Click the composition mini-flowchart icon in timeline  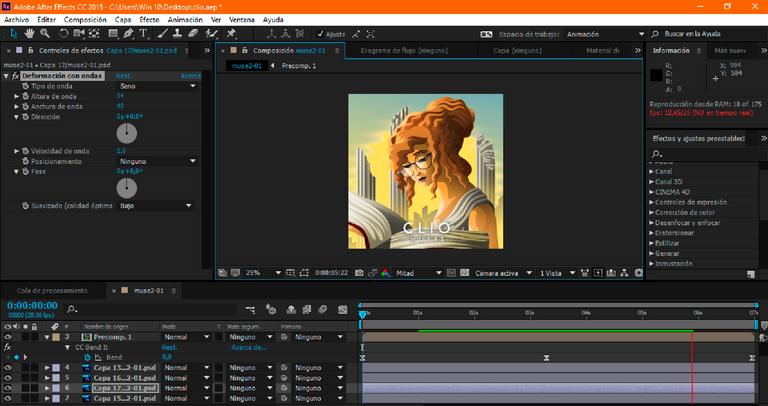click(250, 310)
